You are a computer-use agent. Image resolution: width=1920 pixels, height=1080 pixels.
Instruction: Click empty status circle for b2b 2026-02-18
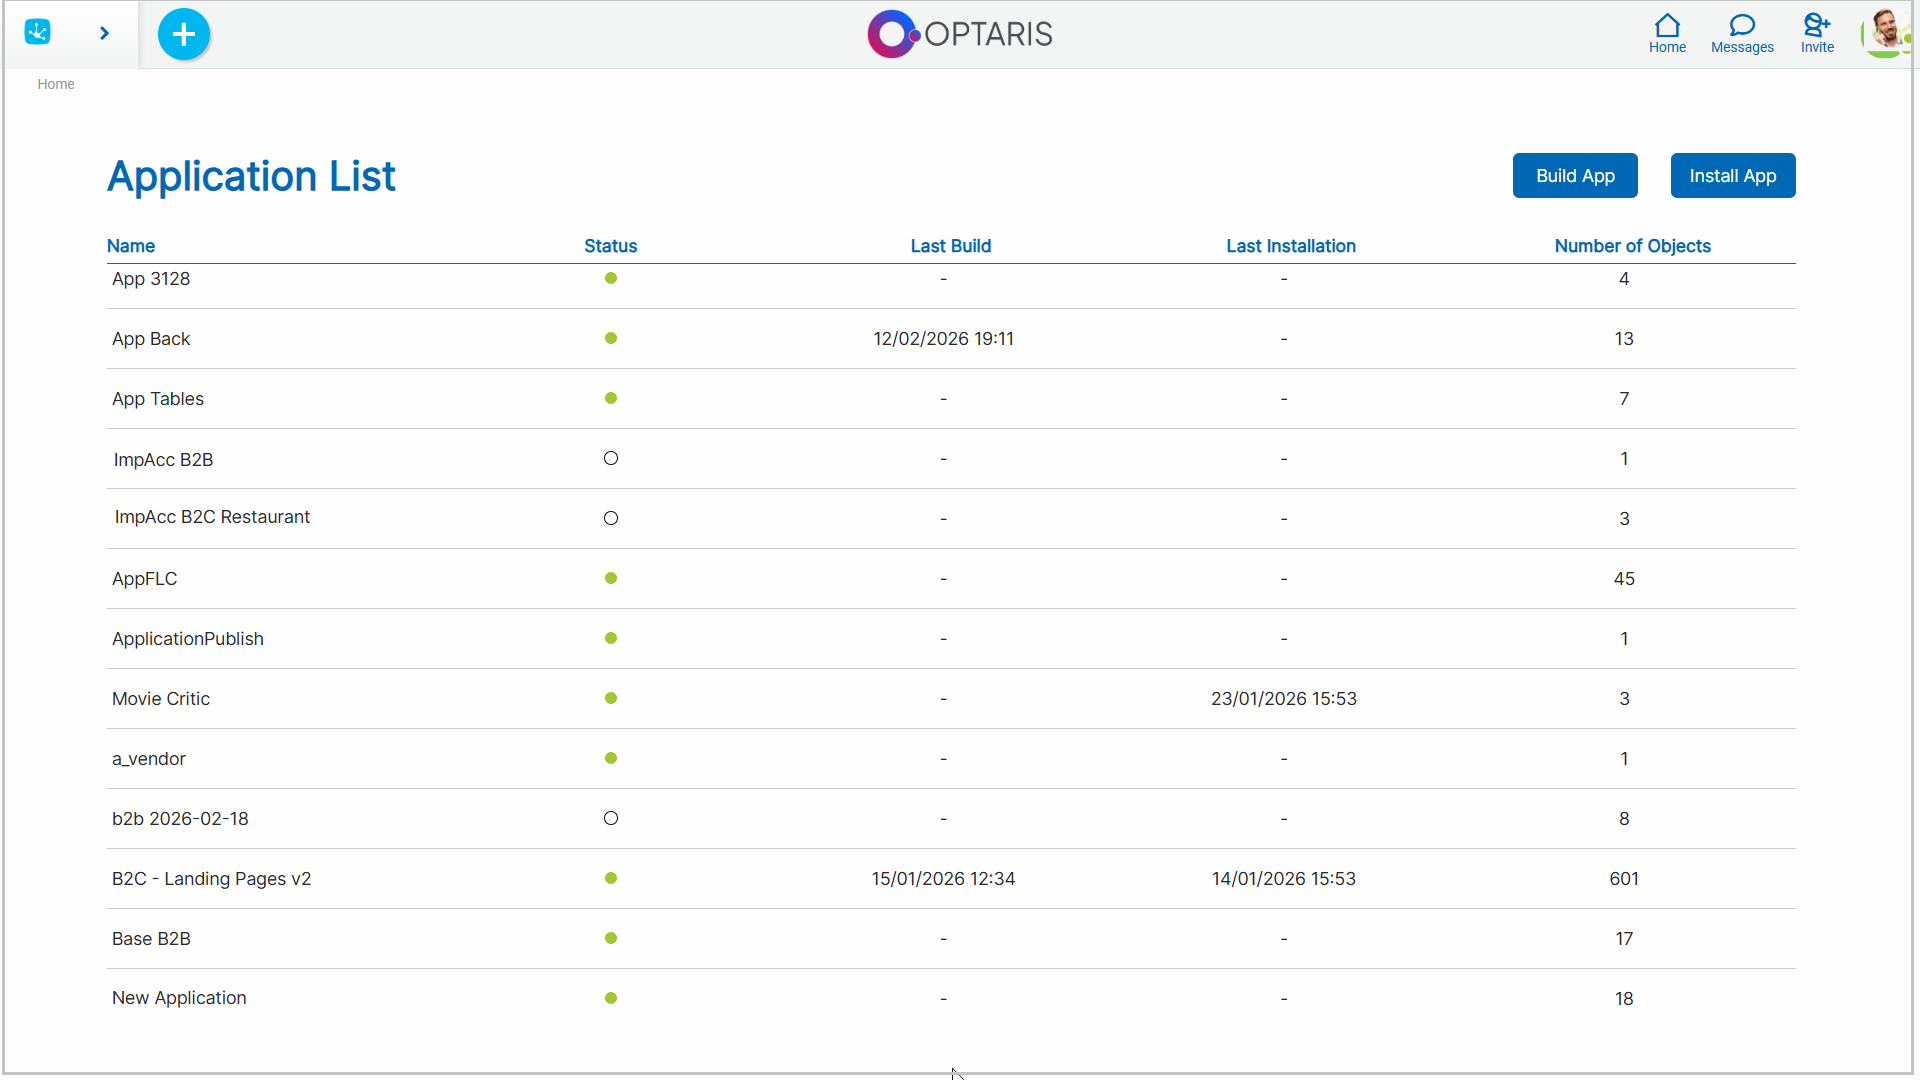611,818
